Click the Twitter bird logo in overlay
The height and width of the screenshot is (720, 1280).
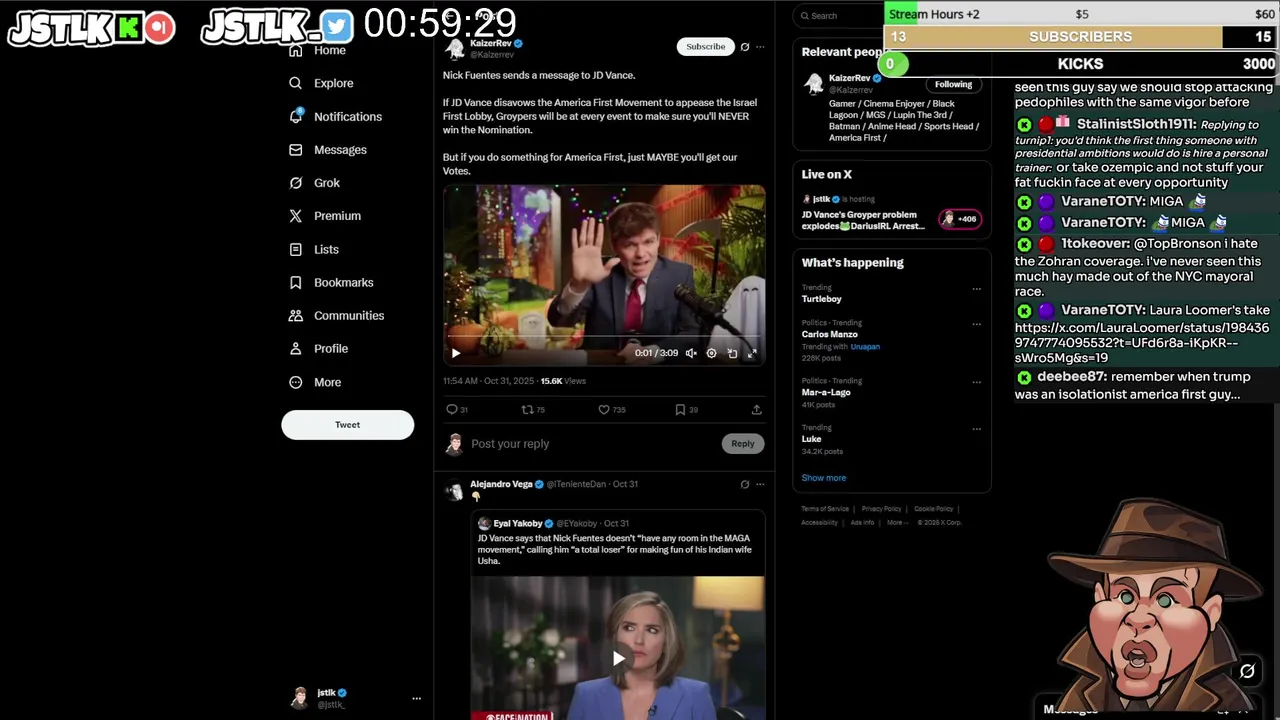pos(336,26)
